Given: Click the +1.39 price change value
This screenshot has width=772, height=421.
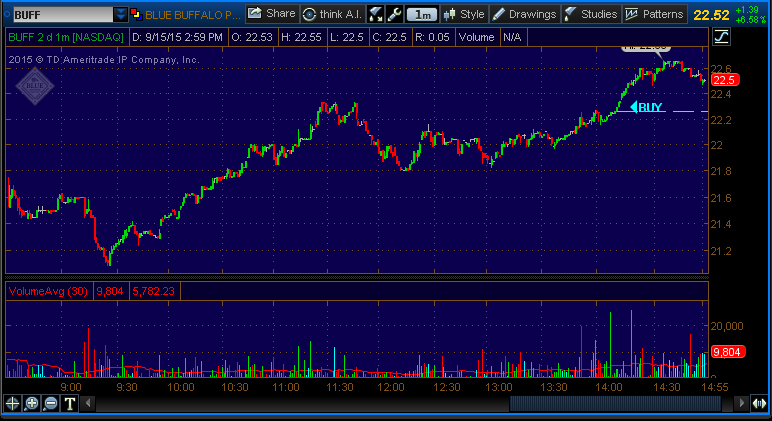Looking at the screenshot, I should pos(747,10).
